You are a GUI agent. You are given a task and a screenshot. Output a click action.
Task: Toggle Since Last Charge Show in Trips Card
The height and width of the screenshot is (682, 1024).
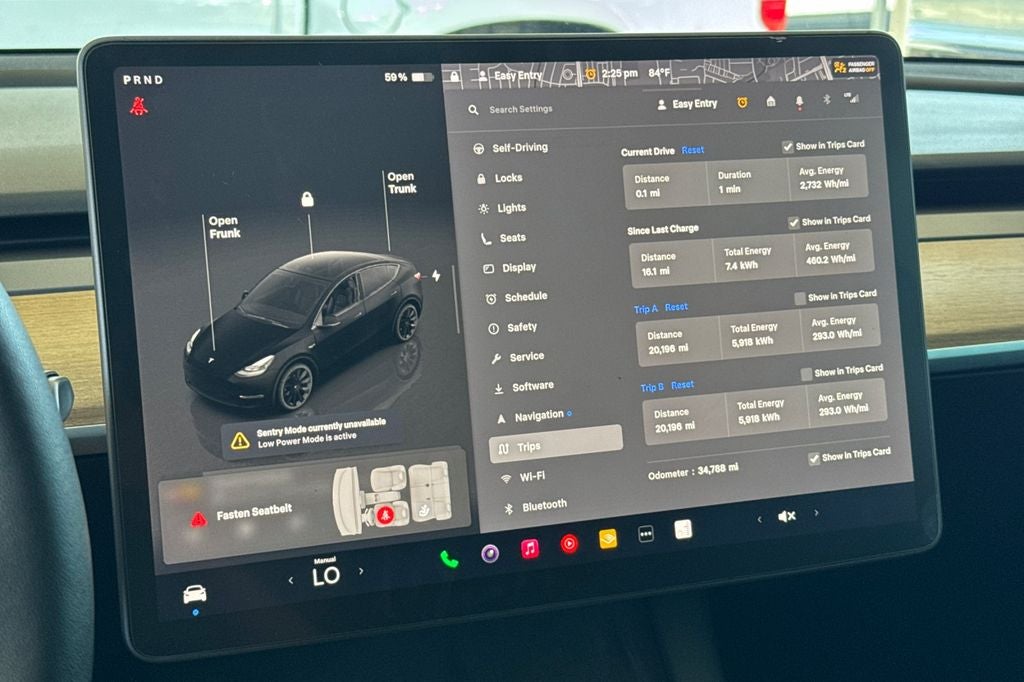click(x=793, y=223)
